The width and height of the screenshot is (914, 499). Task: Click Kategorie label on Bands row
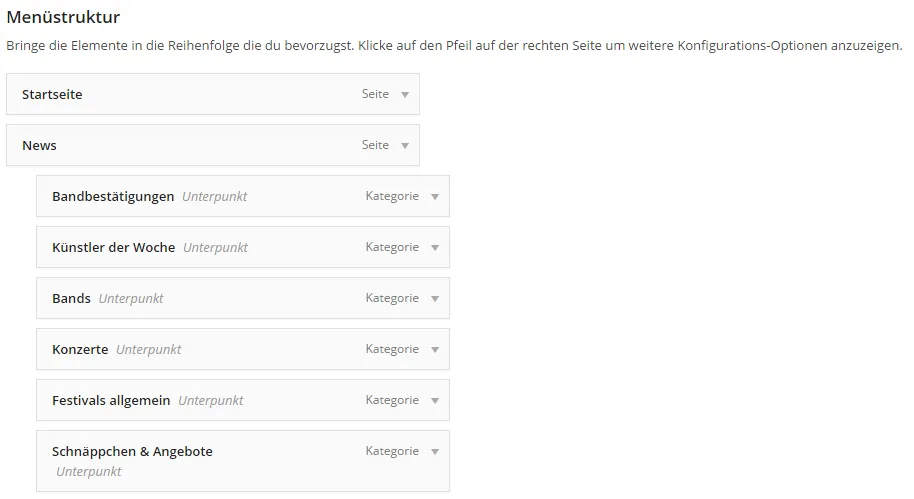pos(392,298)
